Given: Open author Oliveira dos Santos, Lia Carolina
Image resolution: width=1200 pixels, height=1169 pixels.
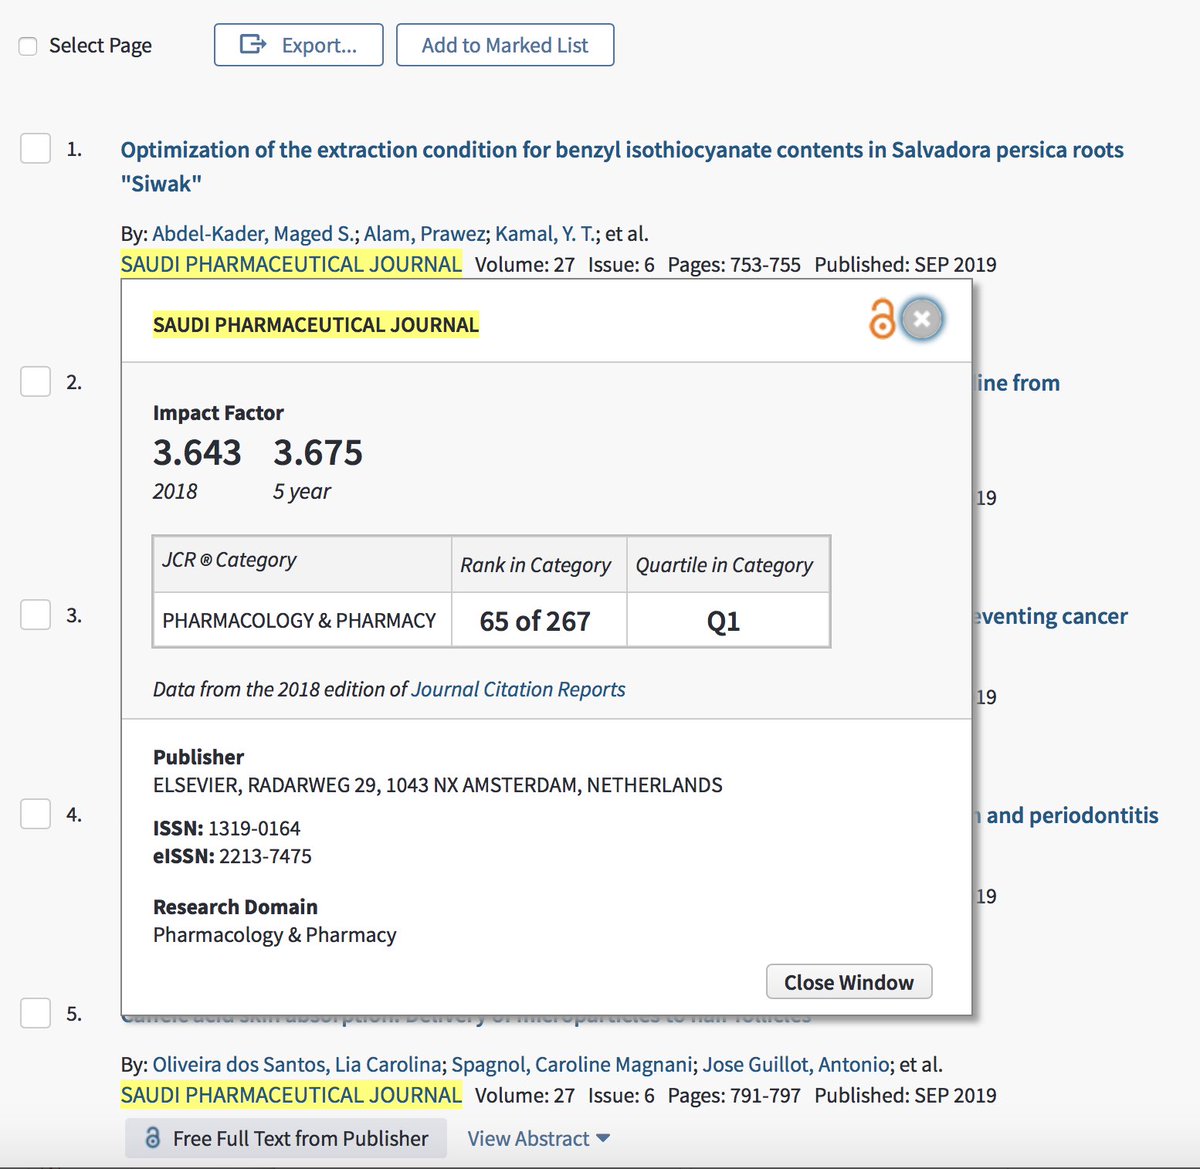Looking at the screenshot, I should [296, 1064].
